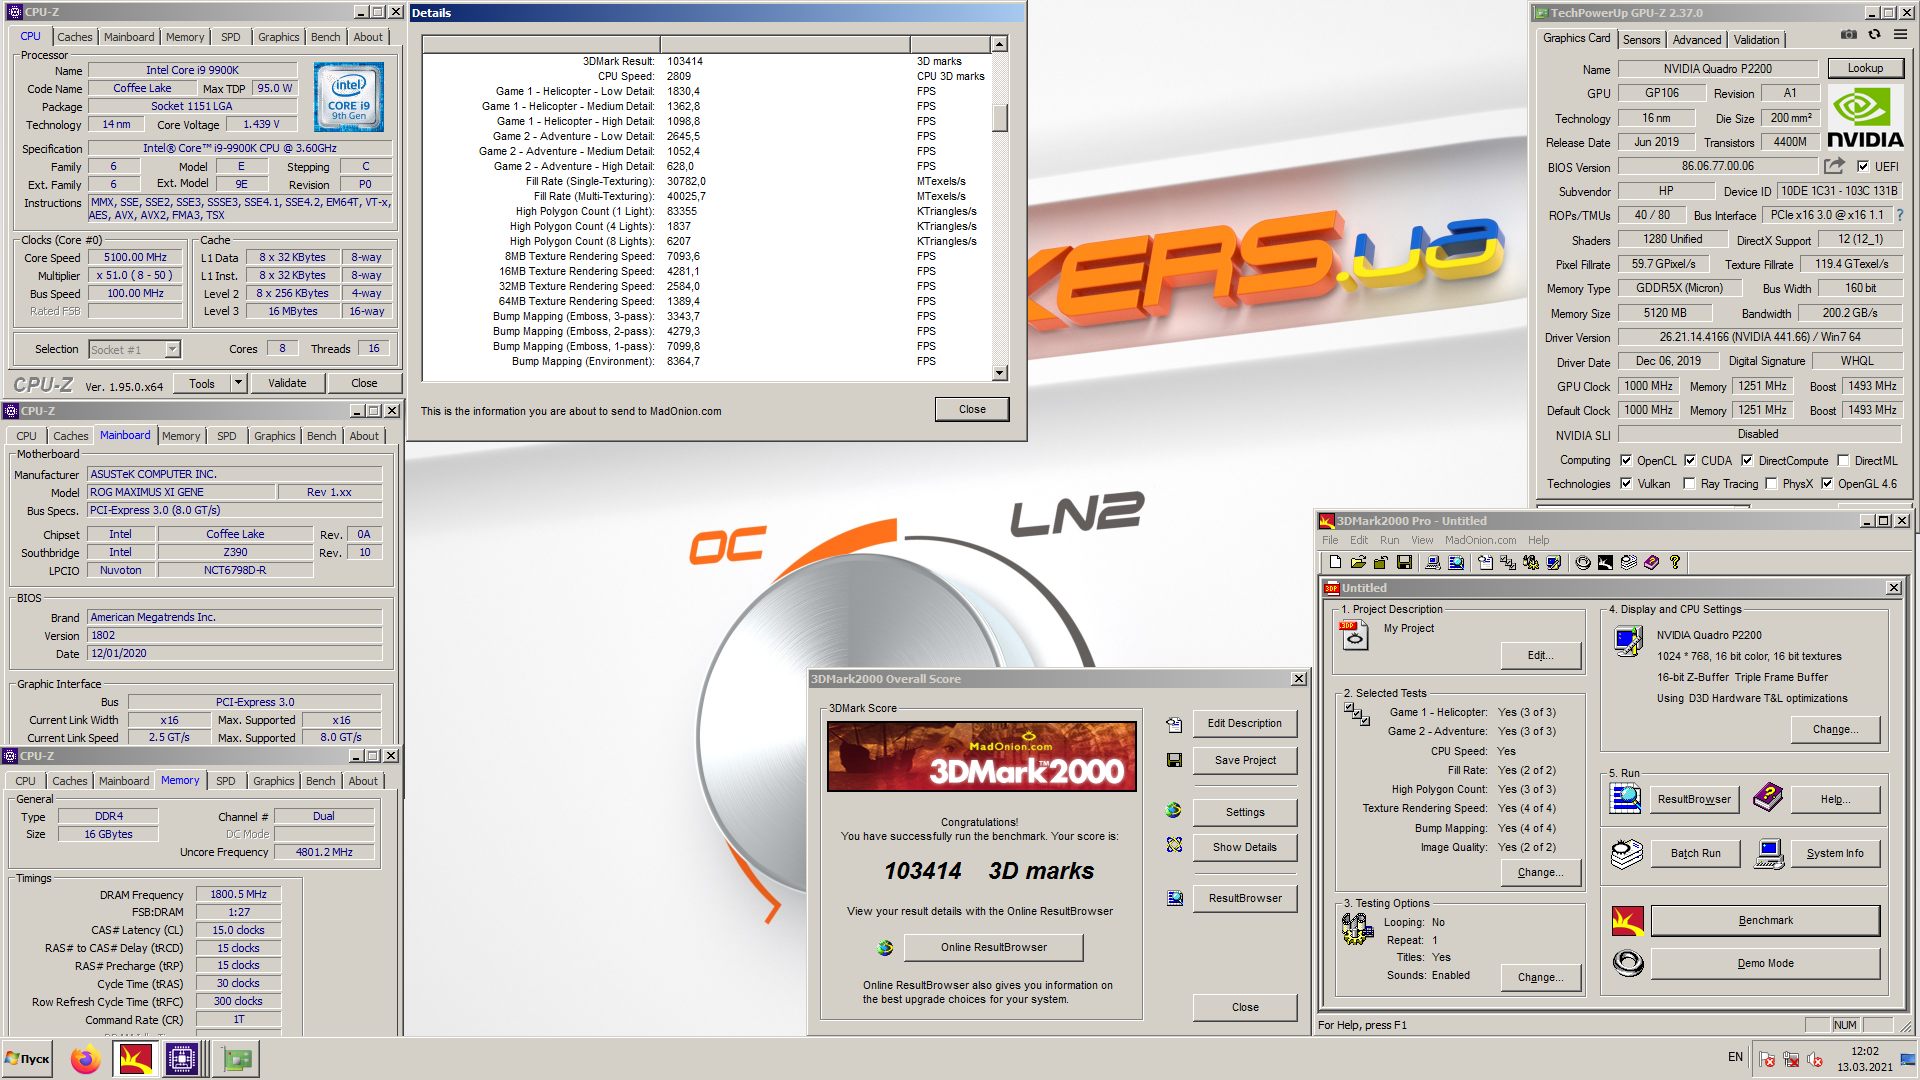Screen dimensions: 1920x1080
Task: Click Details window scrollbar up arrow
Action: 999,45
